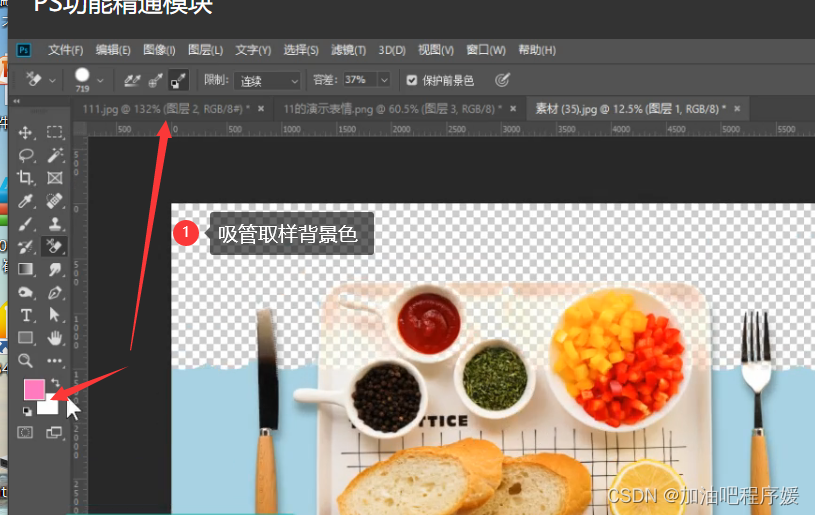Switch to the 11的演示表情.png tab

coord(392,109)
